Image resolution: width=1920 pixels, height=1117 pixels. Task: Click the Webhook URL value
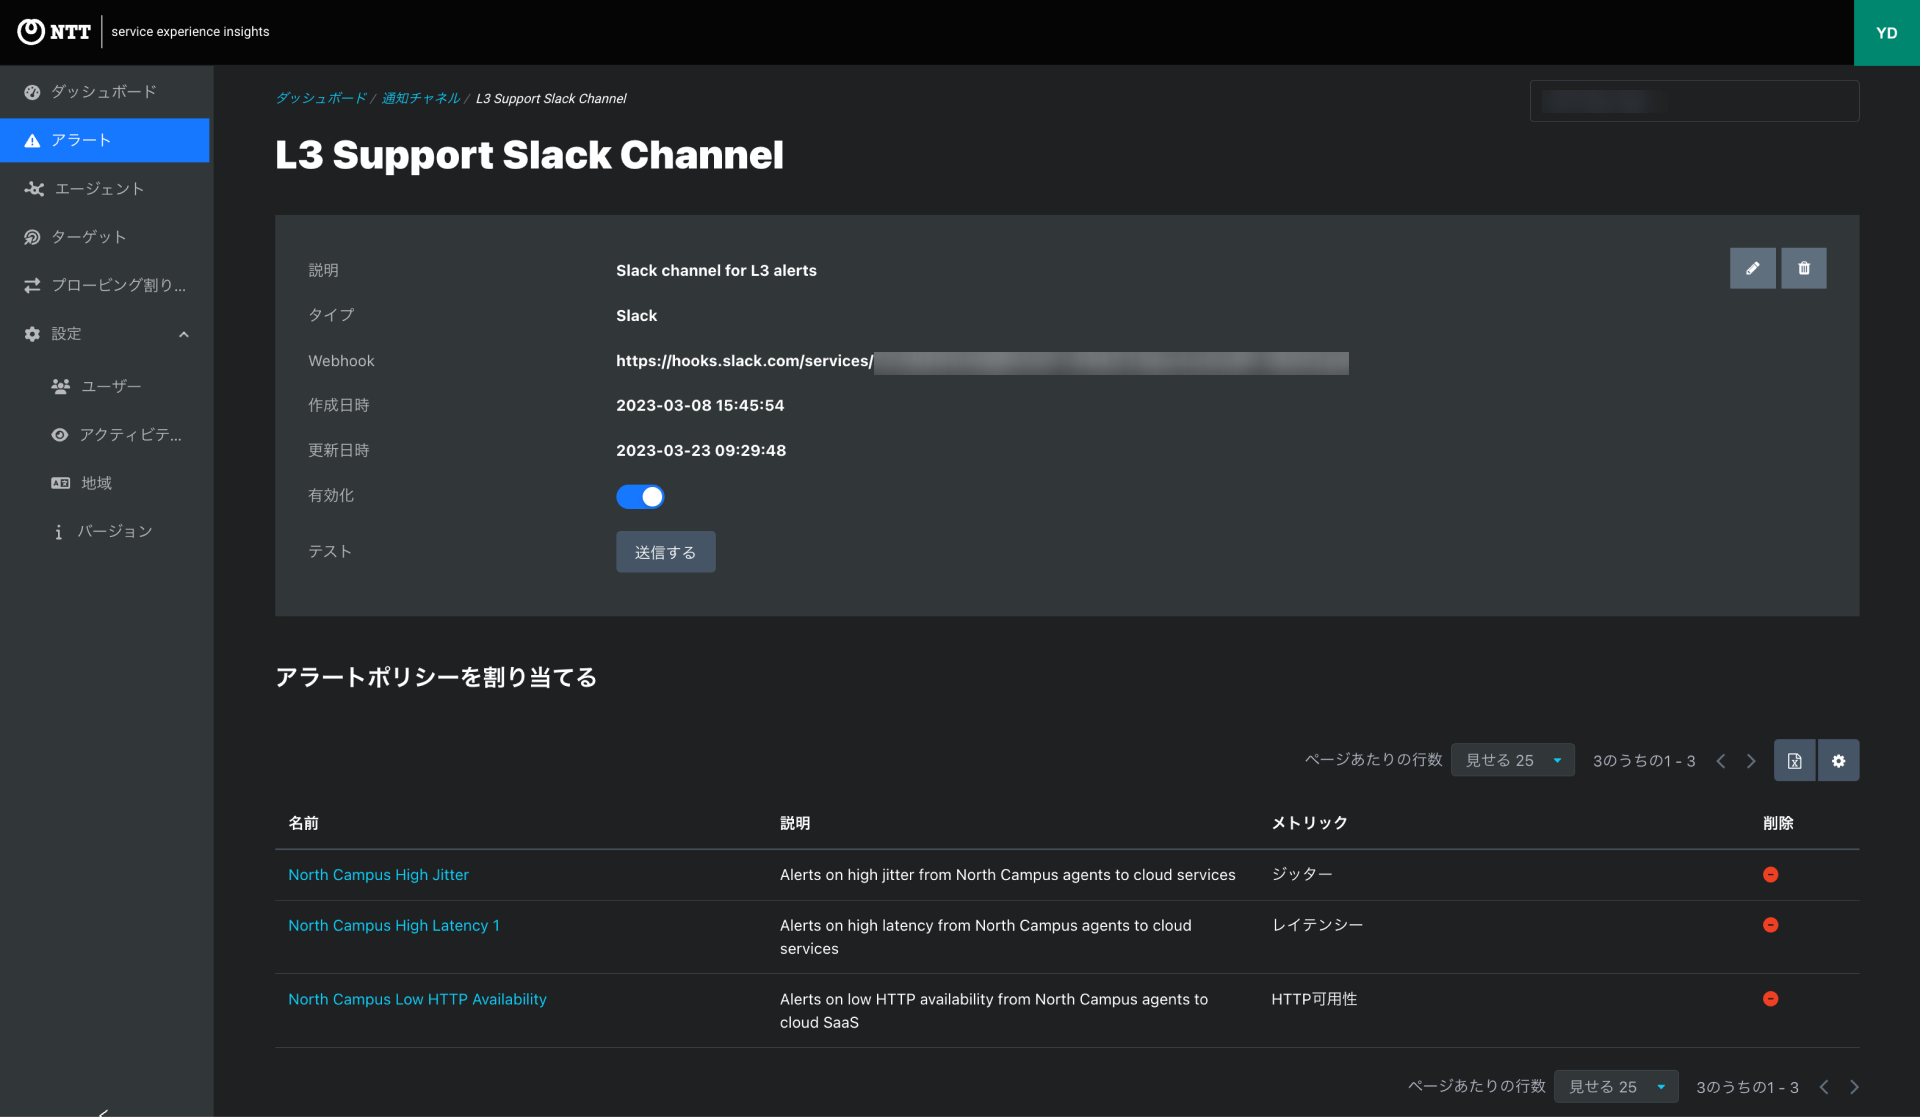982,361
